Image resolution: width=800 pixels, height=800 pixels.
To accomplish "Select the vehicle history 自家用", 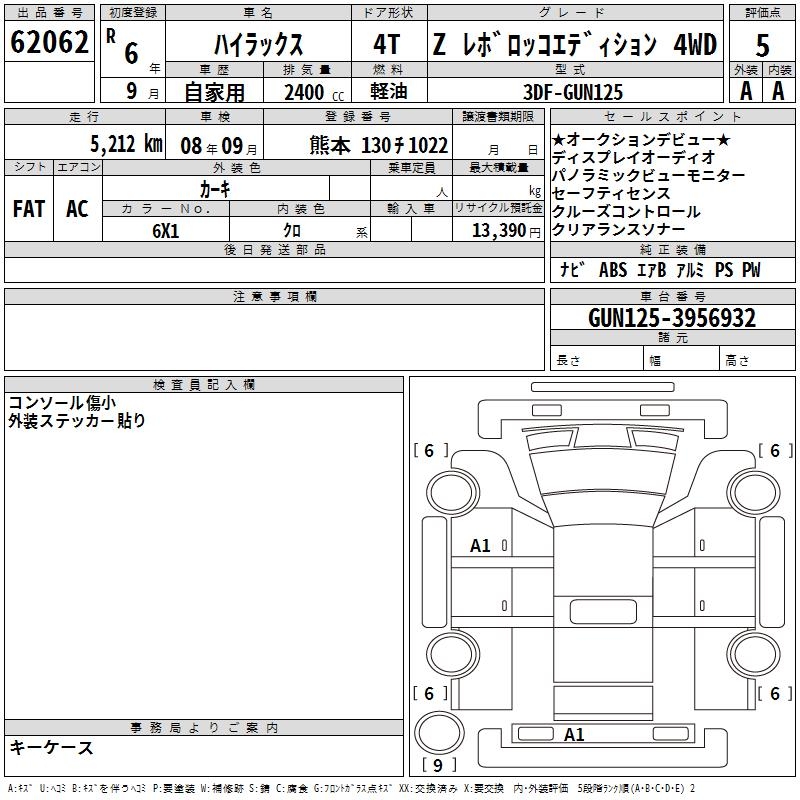I will pyautogui.click(x=214, y=92).
